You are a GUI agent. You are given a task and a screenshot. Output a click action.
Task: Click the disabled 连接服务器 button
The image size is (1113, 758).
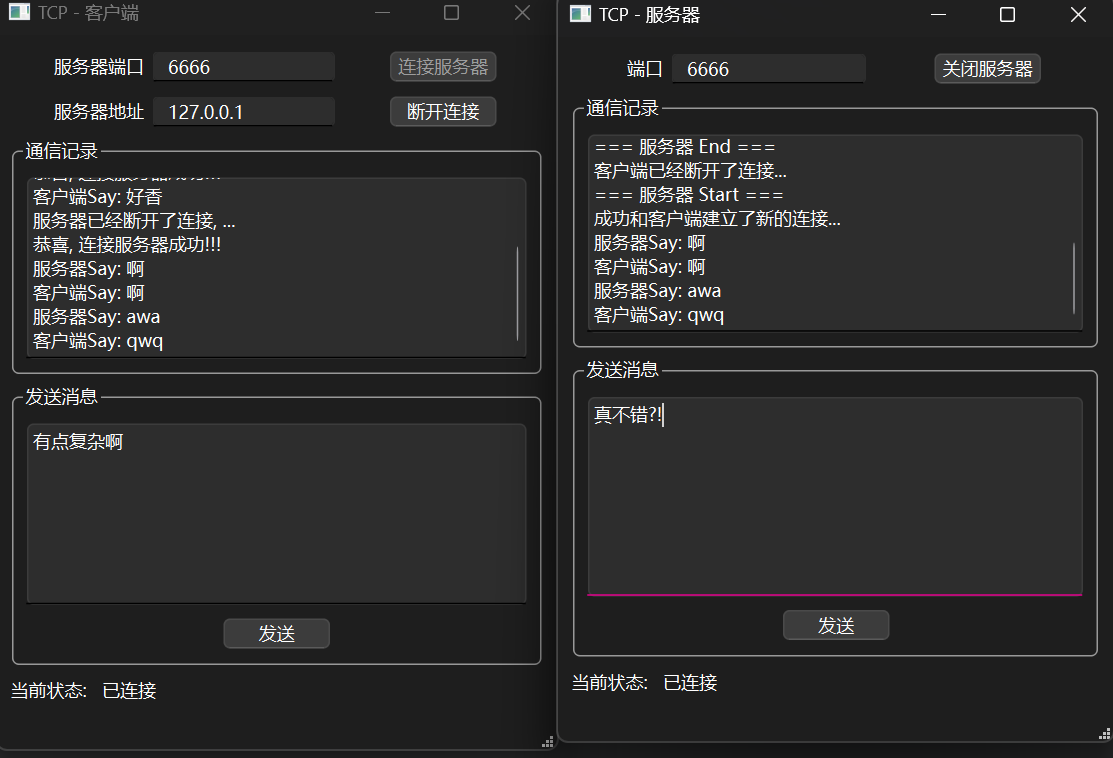pos(443,67)
